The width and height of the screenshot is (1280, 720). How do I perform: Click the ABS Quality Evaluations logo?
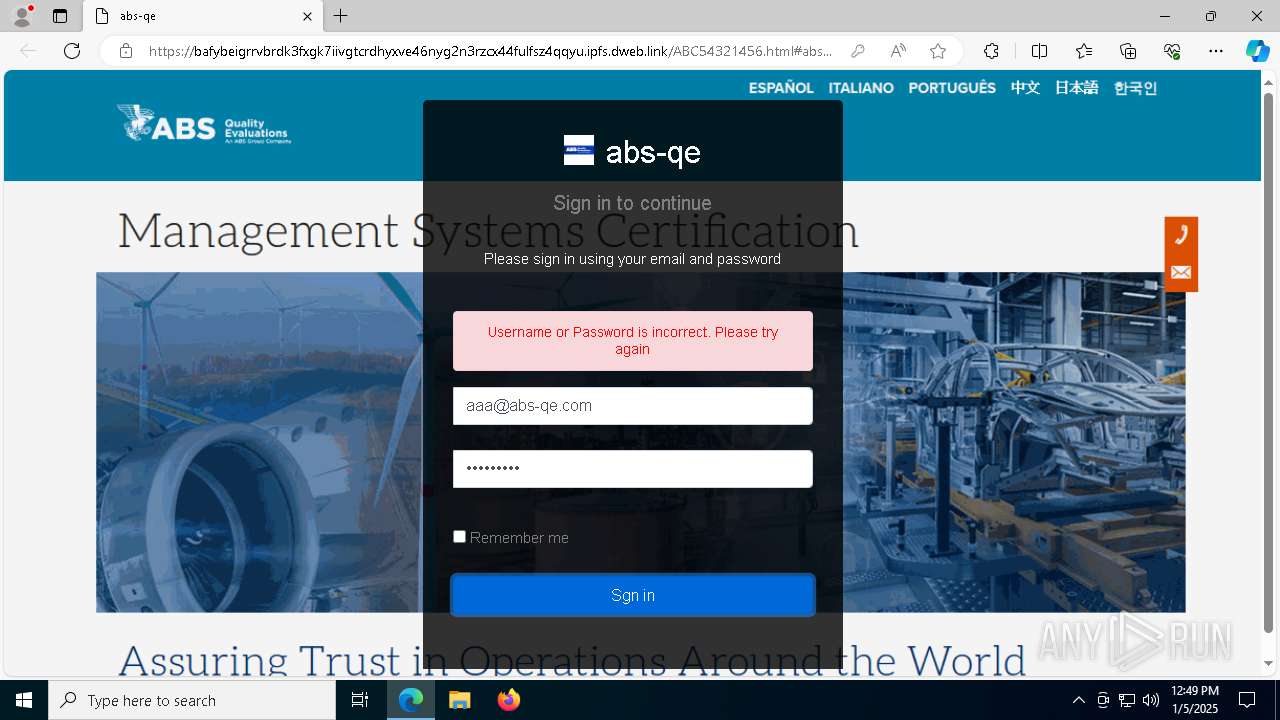(204, 124)
